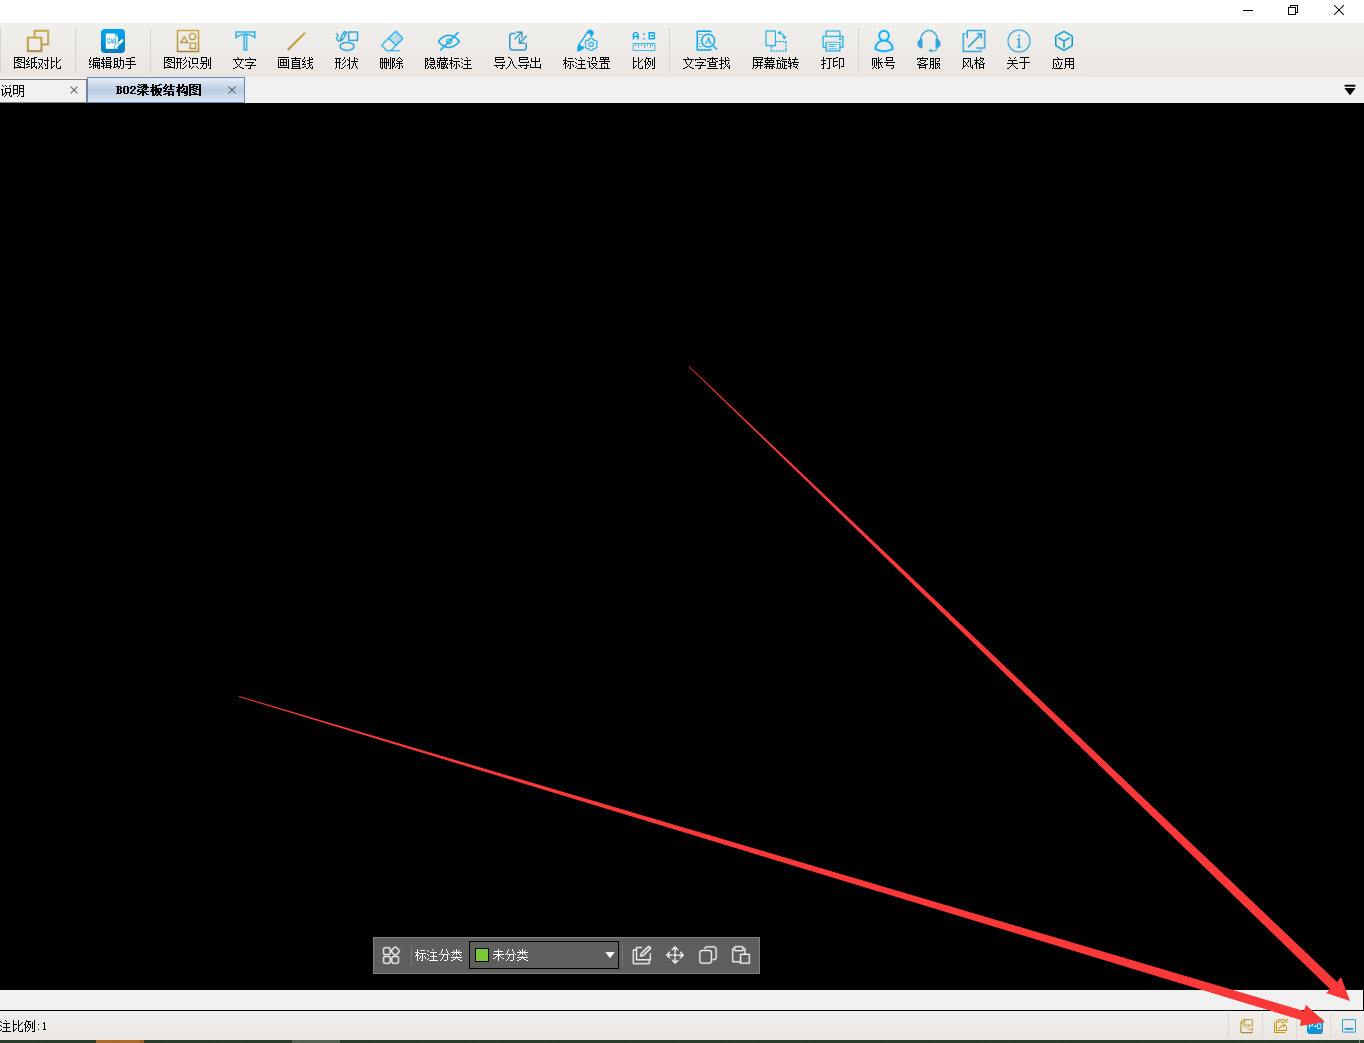This screenshot has height=1043, width=1364.
Task: Open the 导入导出 import/export menu
Action: click(517, 49)
